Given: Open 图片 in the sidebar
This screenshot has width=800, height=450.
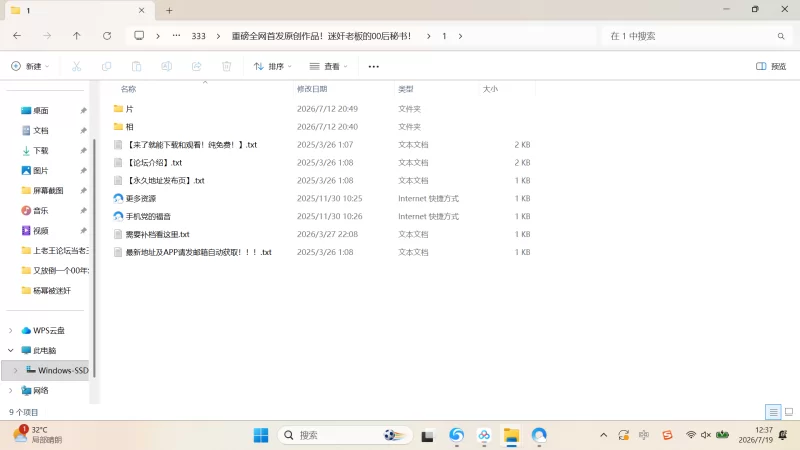Looking at the screenshot, I should click(41, 170).
